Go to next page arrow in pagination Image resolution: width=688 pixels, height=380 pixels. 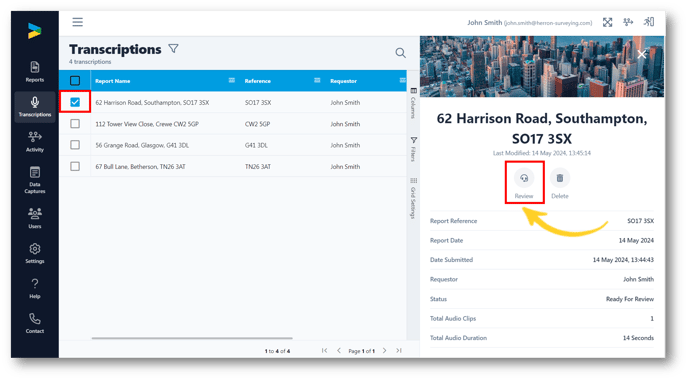coord(384,351)
